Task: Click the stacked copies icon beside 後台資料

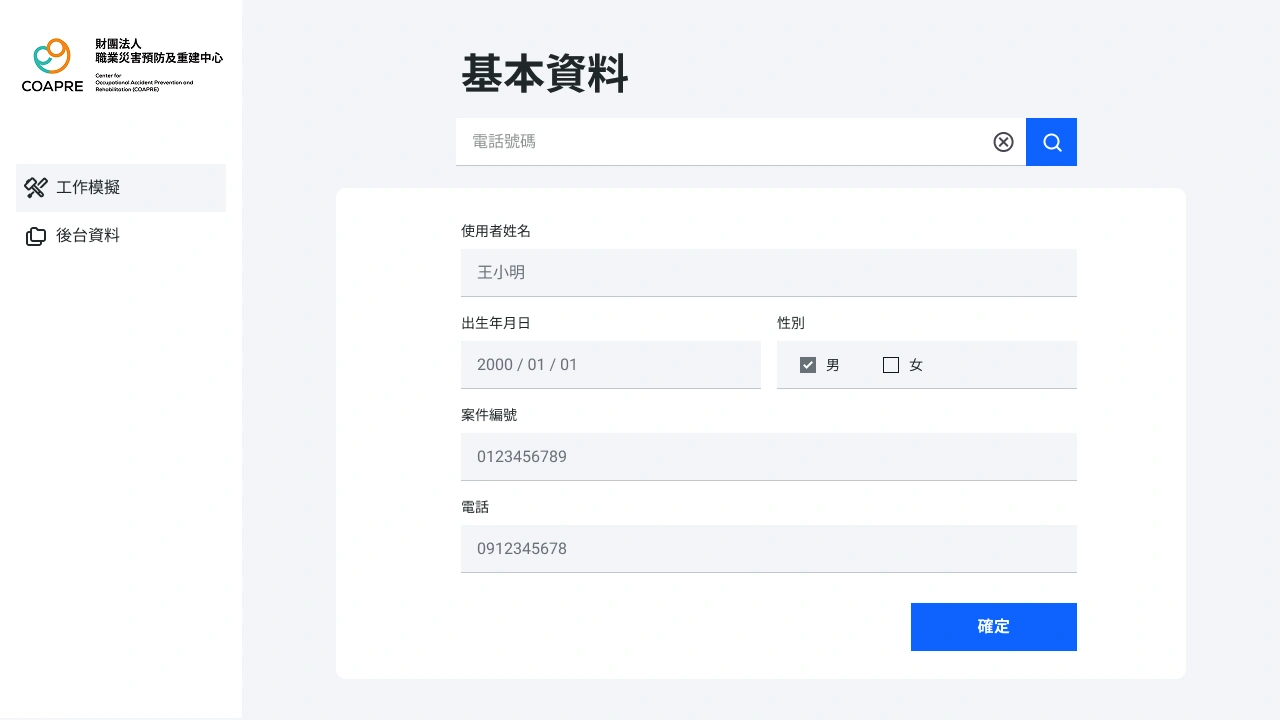Action: pyautogui.click(x=36, y=236)
